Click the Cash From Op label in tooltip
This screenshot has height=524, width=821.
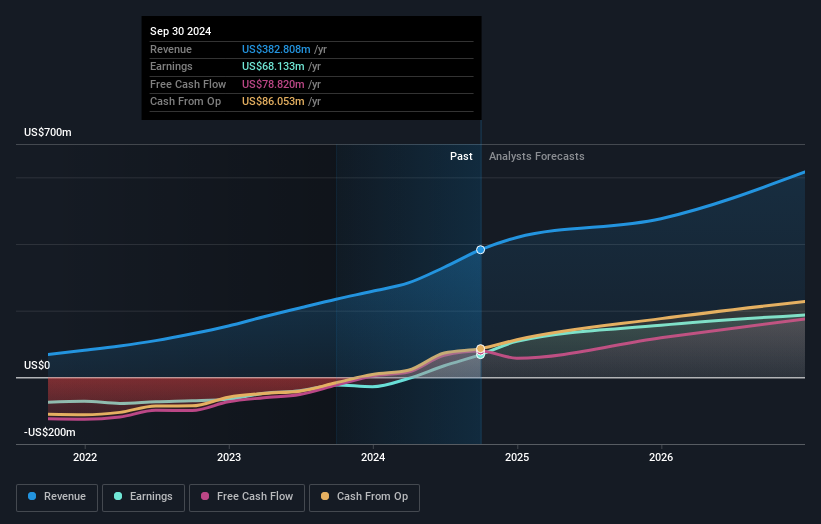pos(185,102)
